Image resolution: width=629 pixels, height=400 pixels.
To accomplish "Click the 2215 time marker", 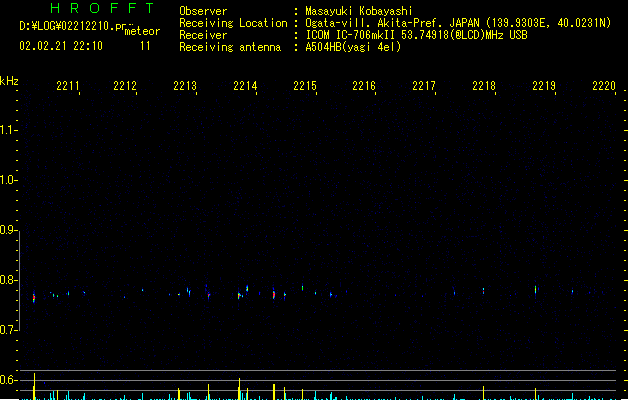I will pos(305,86).
